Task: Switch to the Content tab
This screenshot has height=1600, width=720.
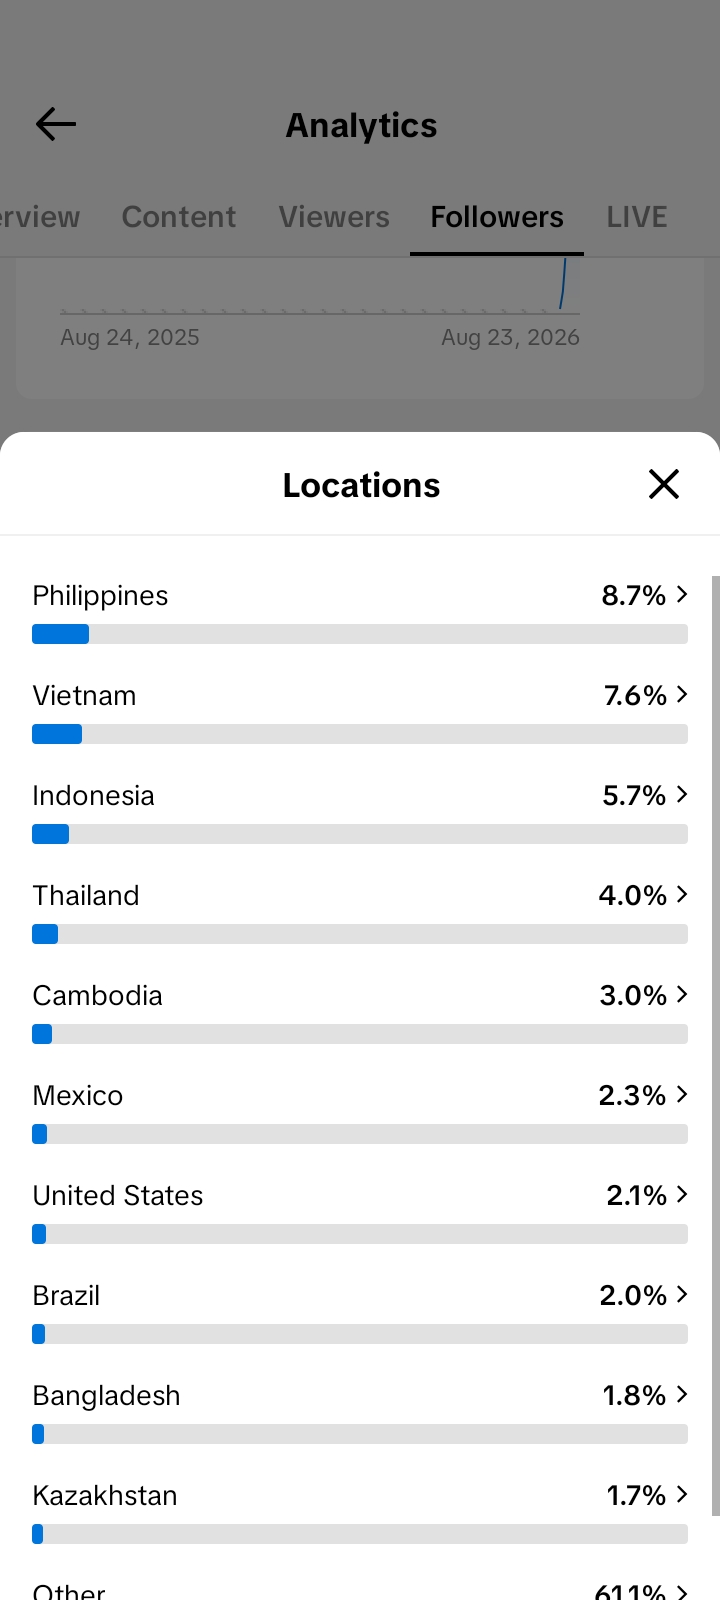Action: tap(179, 217)
